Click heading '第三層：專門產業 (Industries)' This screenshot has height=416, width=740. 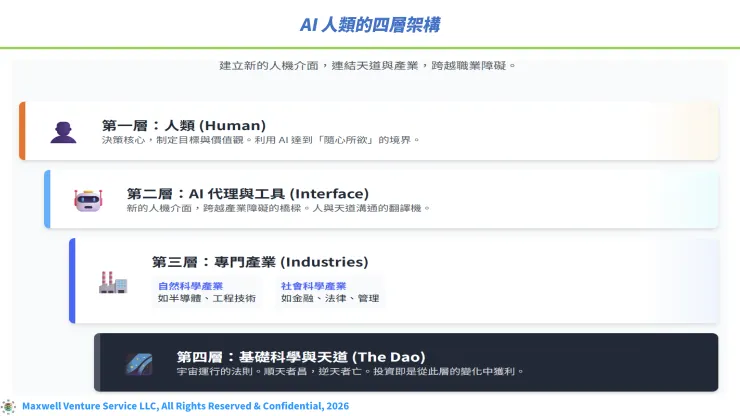click(260, 262)
